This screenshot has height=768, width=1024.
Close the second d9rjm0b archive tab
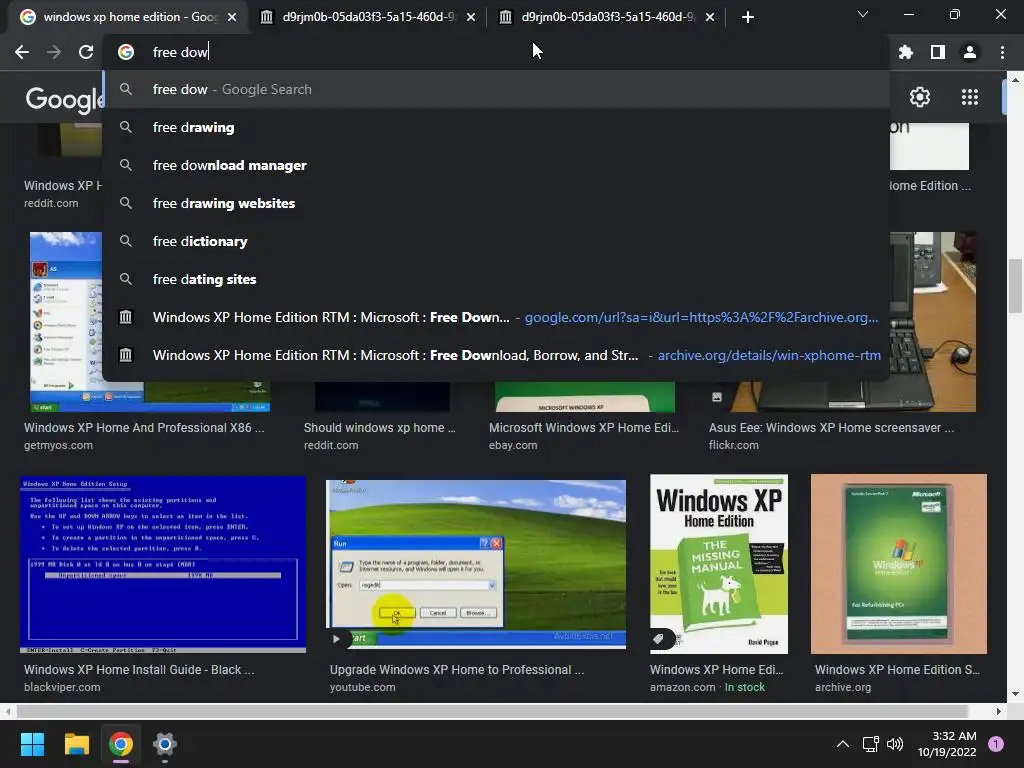tap(471, 18)
